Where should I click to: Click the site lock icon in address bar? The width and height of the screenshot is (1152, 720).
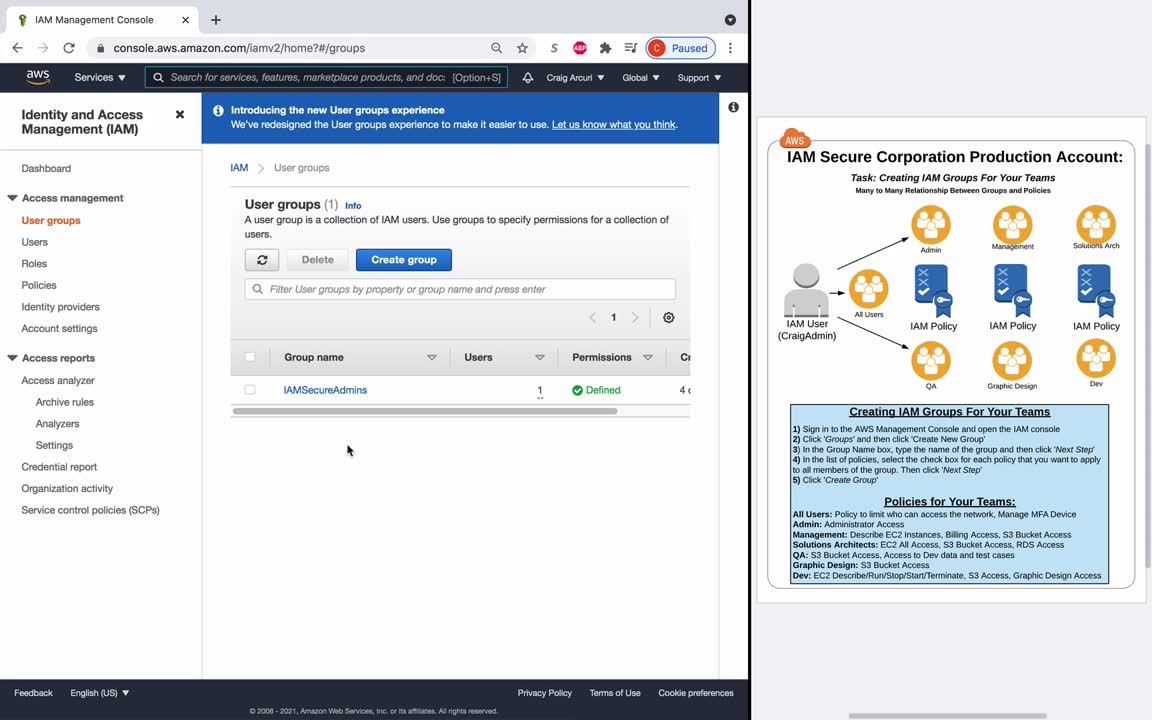pyautogui.click(x=100, y=48)
